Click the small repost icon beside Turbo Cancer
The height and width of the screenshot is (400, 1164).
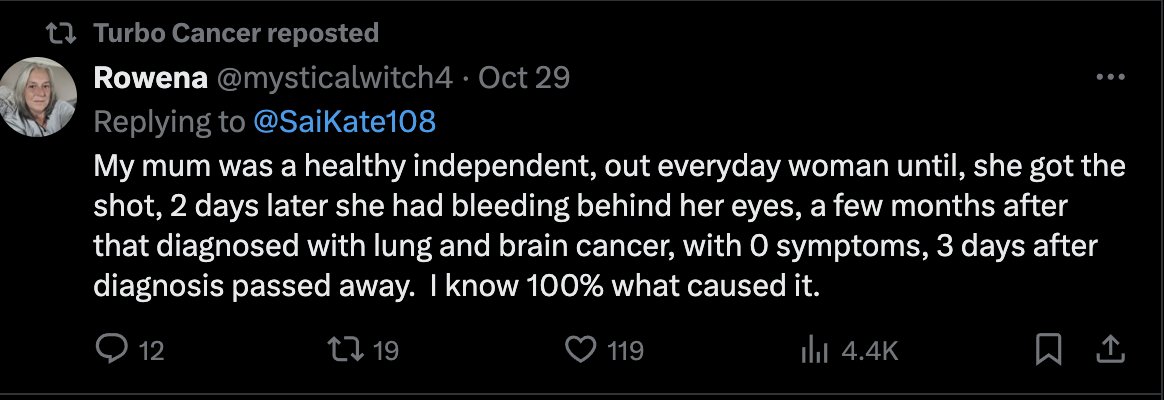62,33
